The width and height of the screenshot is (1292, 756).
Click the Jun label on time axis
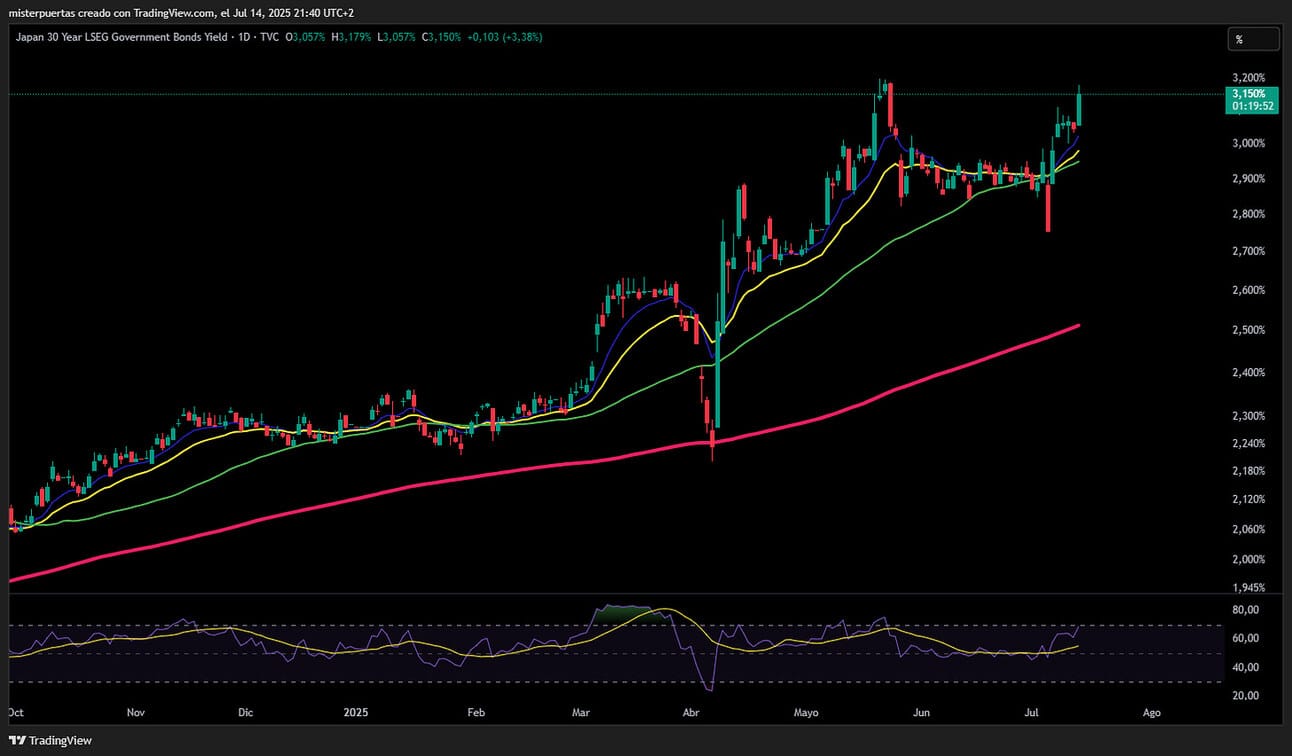click(922, 713)
